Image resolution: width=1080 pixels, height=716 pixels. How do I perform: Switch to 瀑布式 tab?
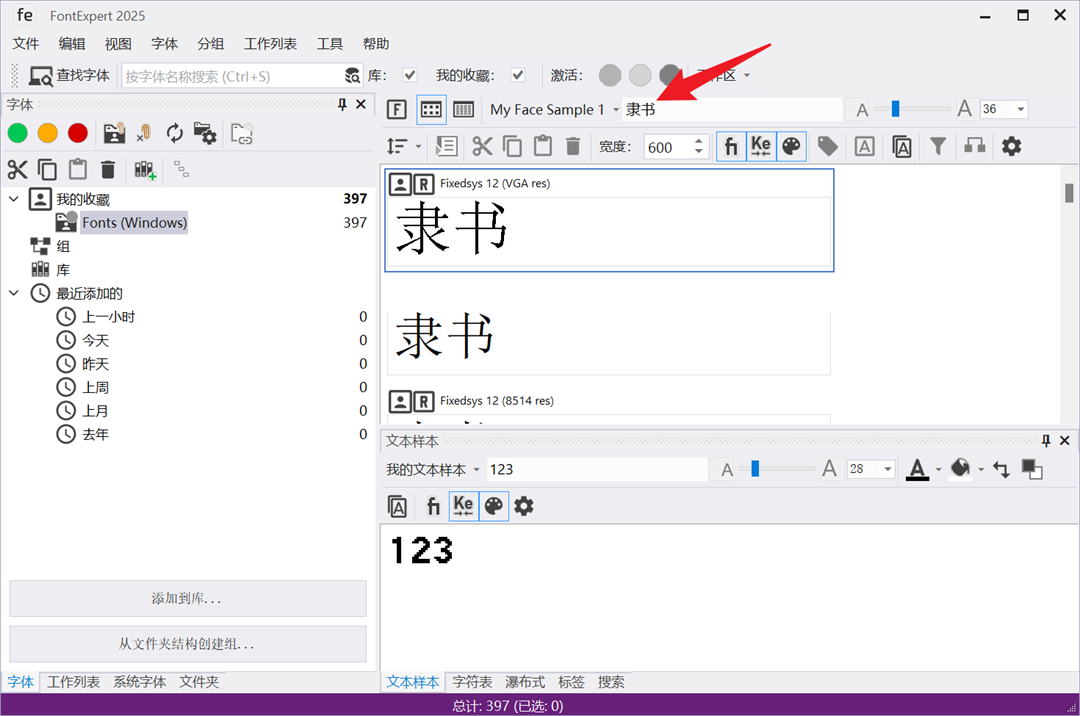click(x=525, y=682)
